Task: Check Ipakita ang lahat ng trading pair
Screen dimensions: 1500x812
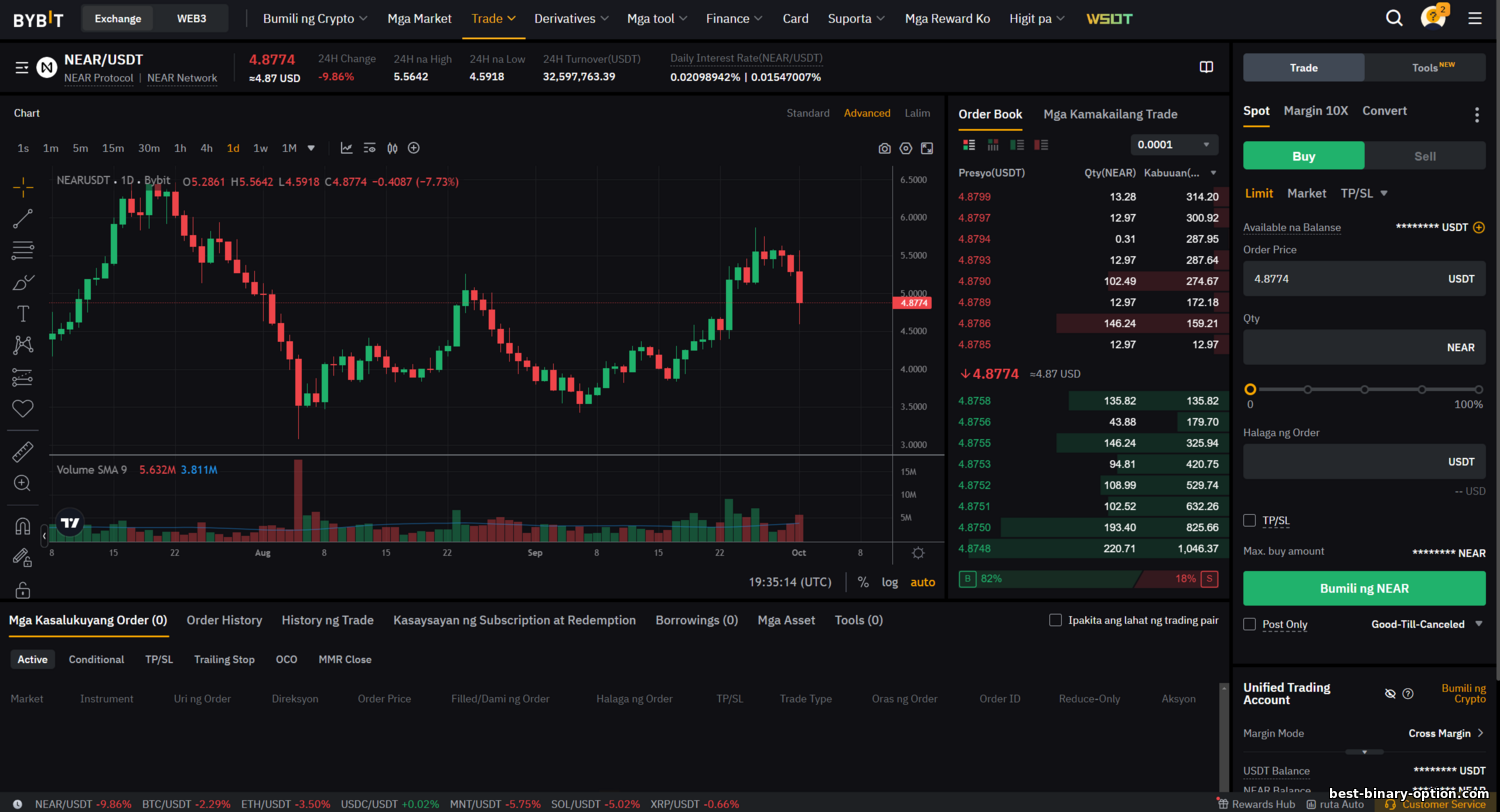Action: click(1055, 620)
